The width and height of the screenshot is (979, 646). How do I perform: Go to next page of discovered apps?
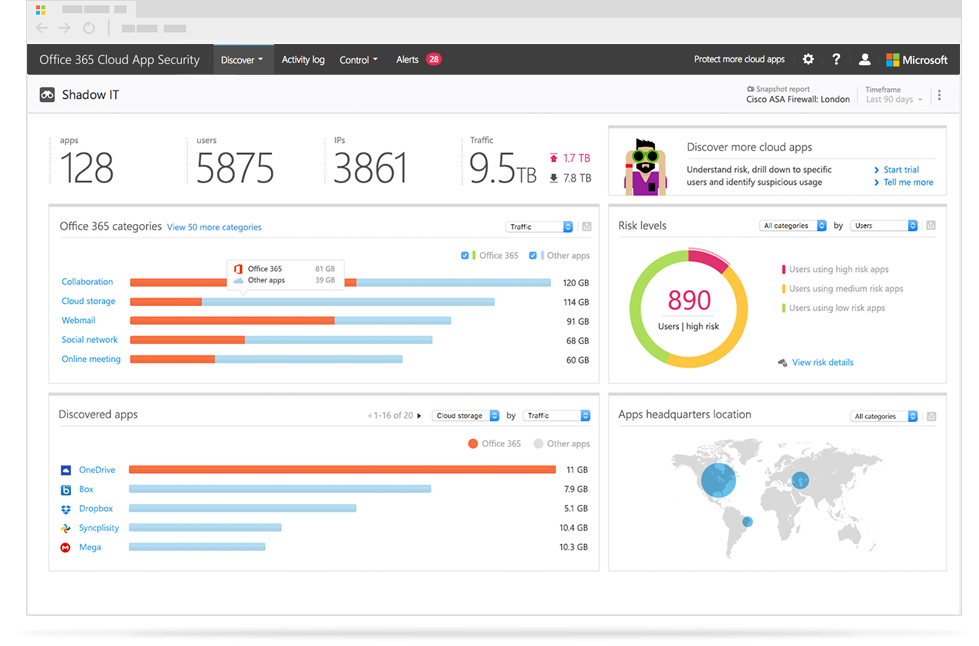(419, 416)
